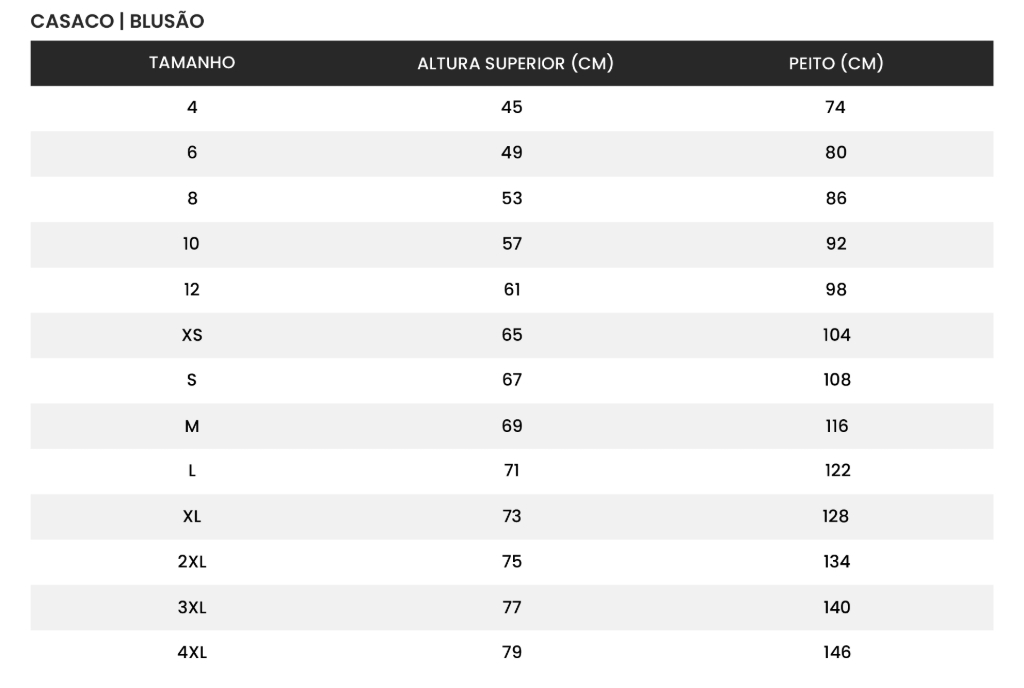Screen dimensions: 1024x688
Task: Click the chest measurement 104
Action: point(836,335)
